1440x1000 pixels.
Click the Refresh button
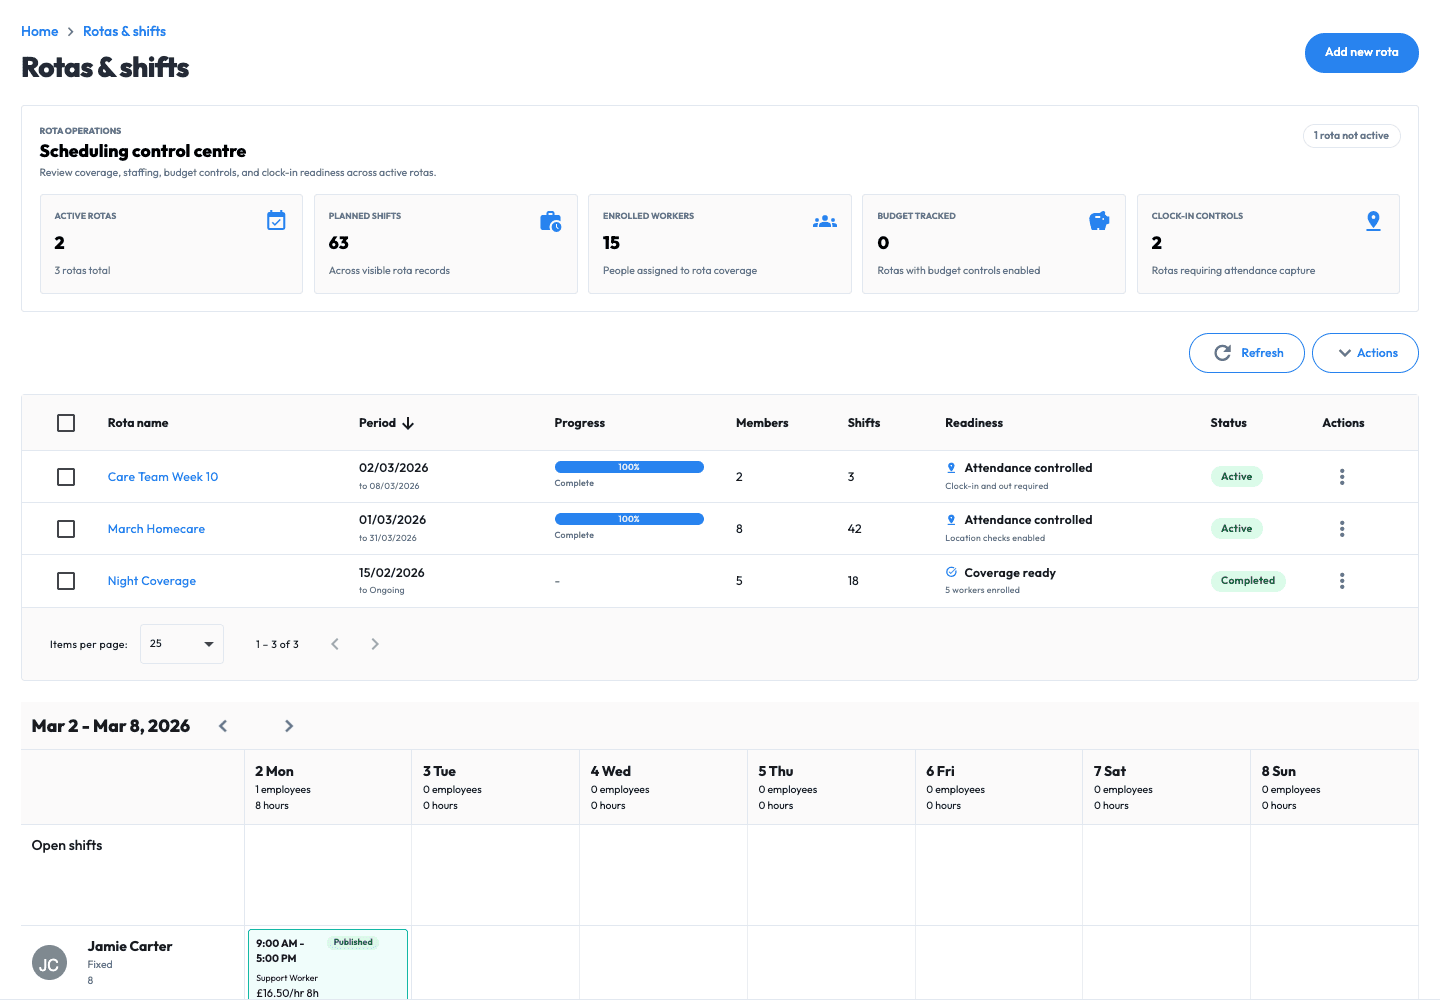(1247, 353)
